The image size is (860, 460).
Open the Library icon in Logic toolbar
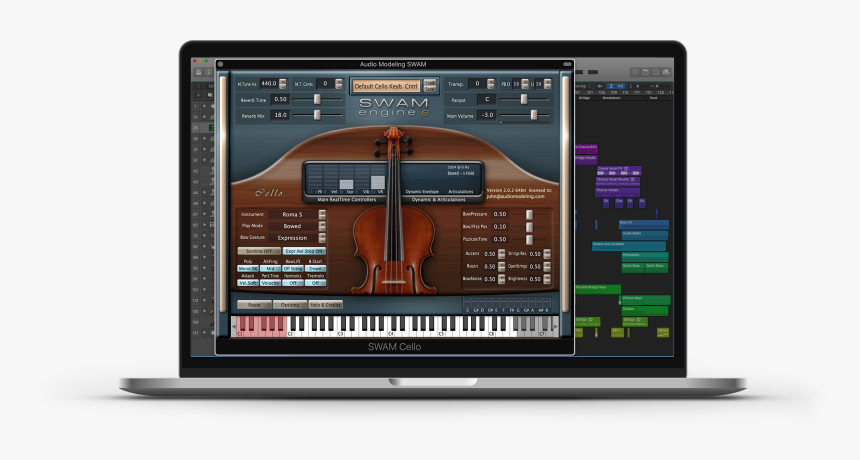click(199, 72)
